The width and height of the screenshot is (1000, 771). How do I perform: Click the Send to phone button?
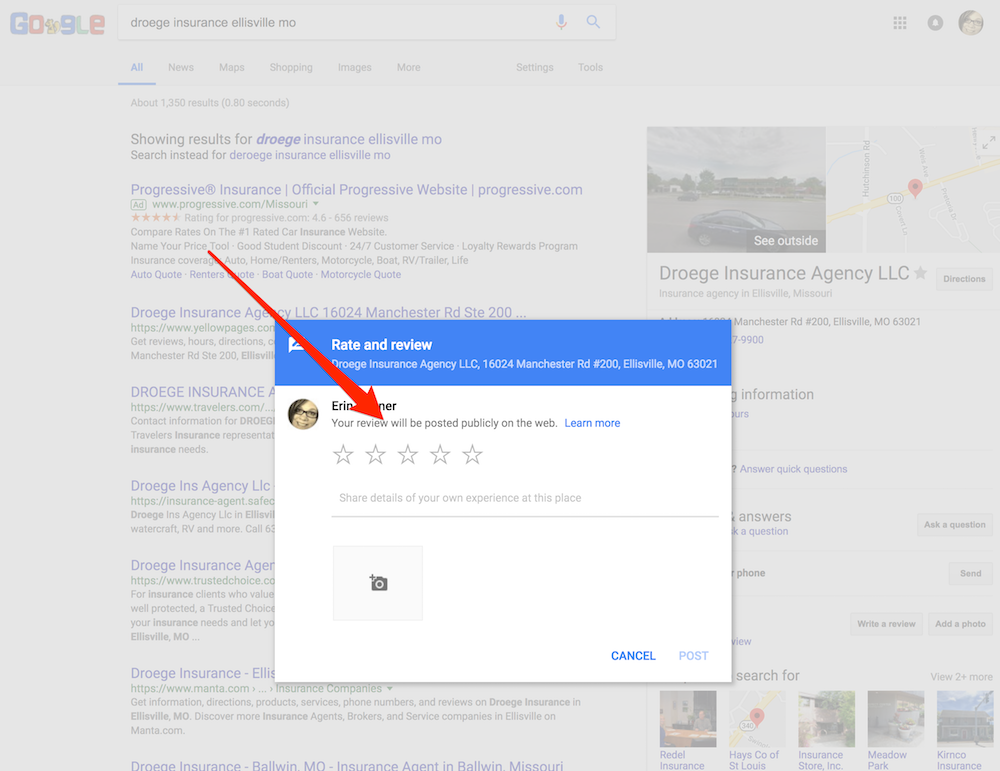point(971,573)
